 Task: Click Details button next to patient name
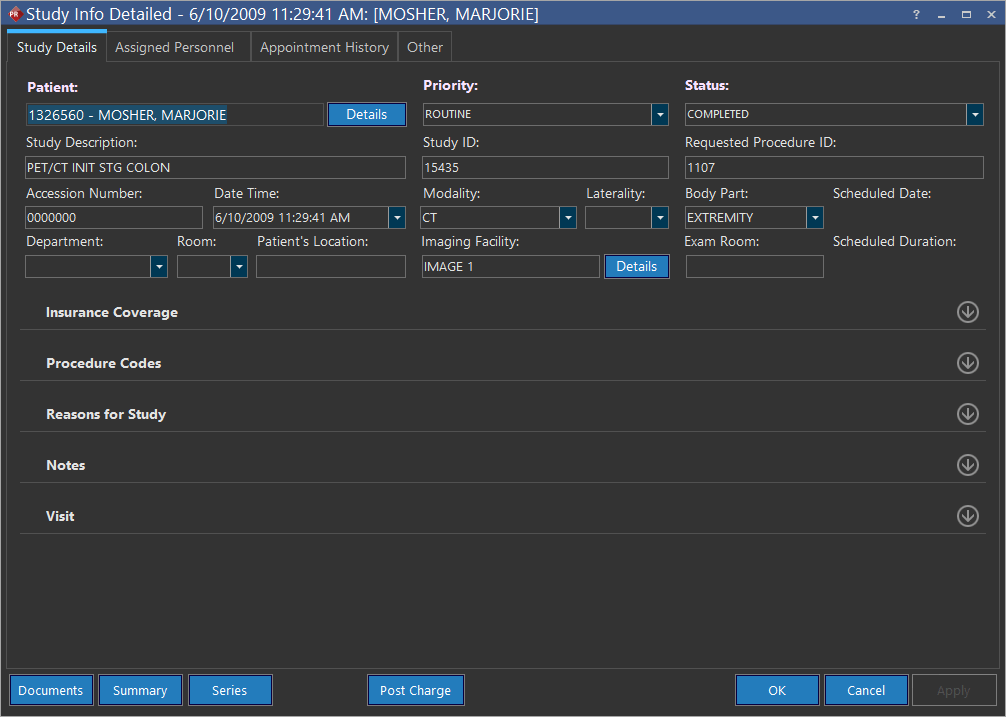(x=366, y=115)
